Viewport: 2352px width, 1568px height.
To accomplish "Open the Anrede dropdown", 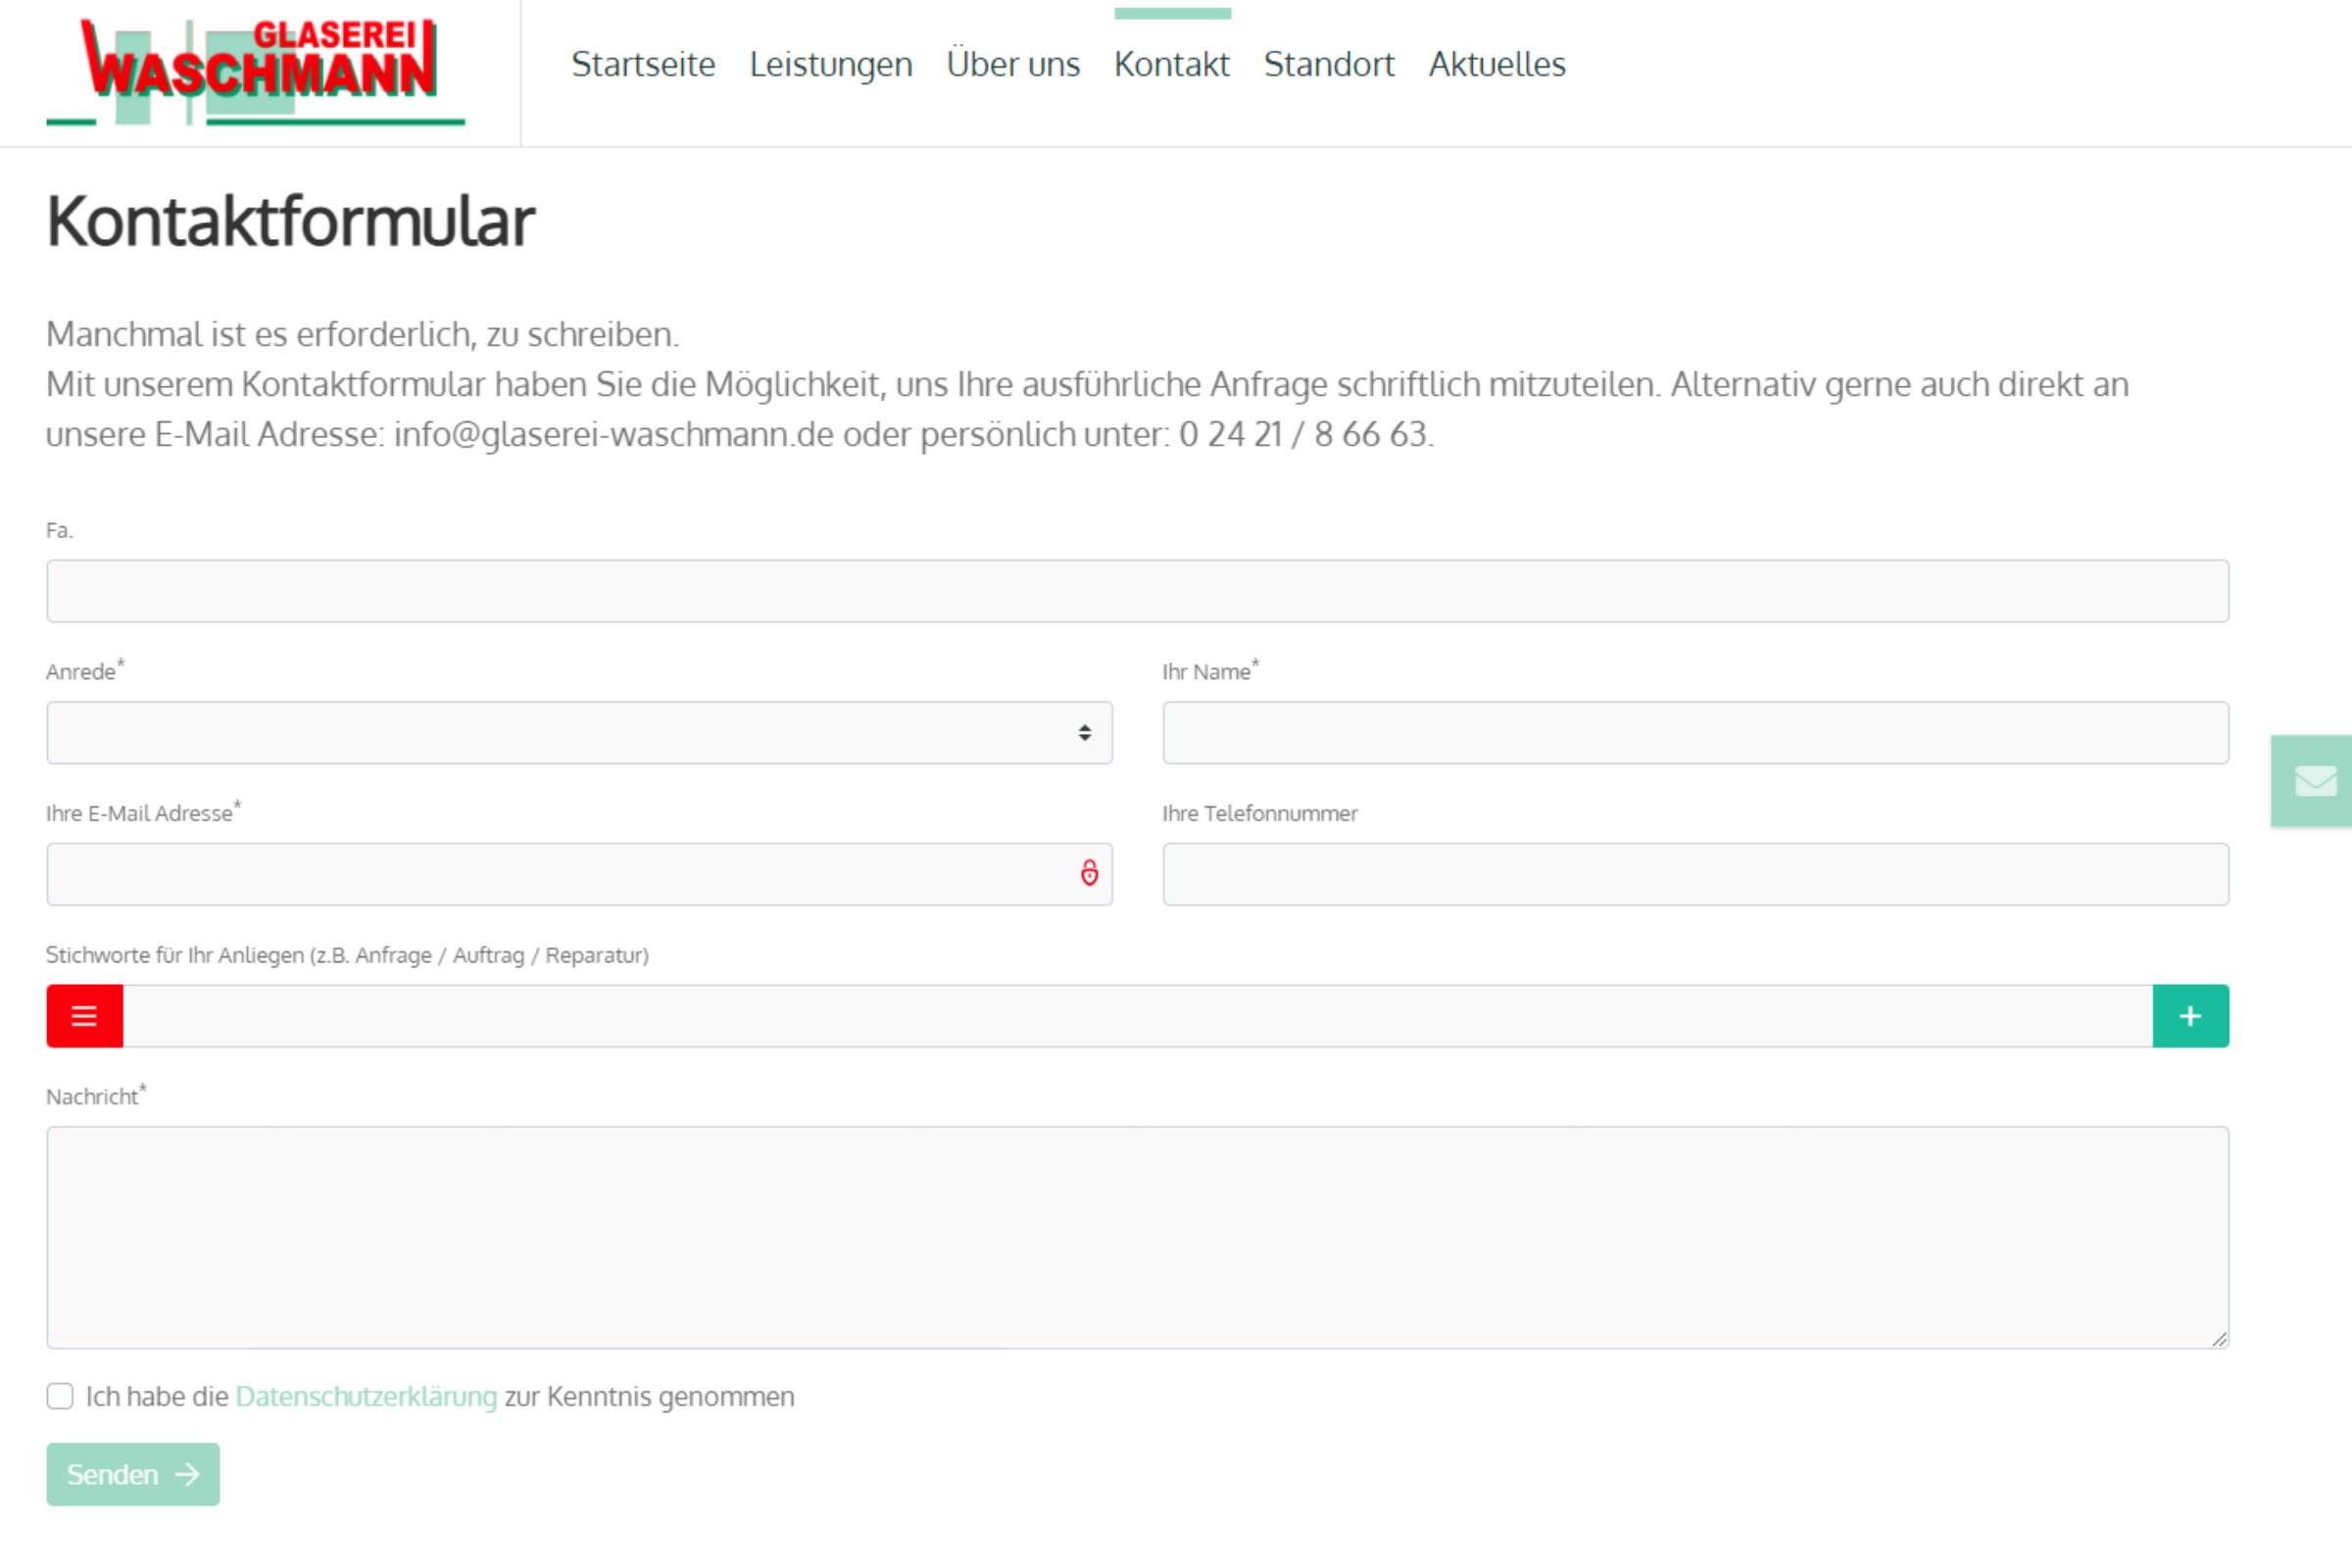I will [x=579, y=733].
